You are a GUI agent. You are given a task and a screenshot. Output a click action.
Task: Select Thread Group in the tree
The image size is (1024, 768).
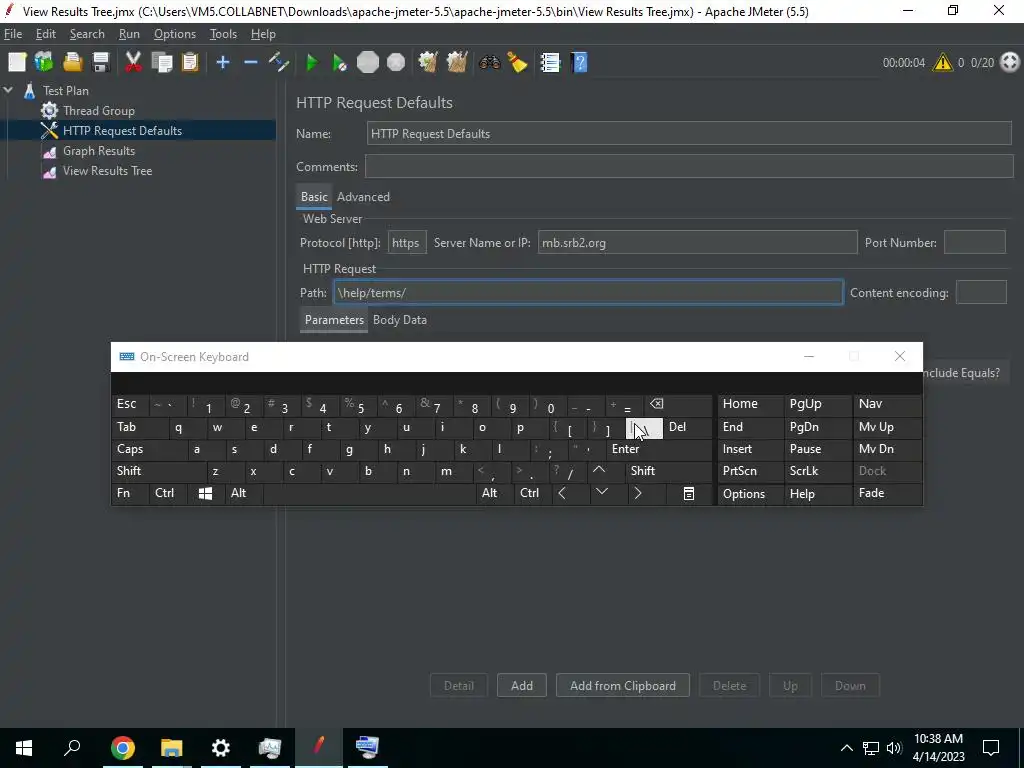[x=99, y=111]
